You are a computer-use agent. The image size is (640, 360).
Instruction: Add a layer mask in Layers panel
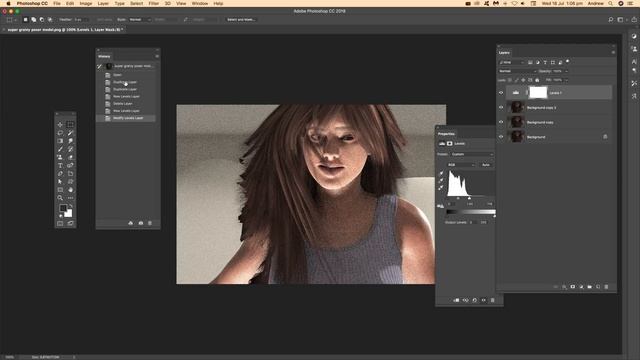(x=573, y=287)
